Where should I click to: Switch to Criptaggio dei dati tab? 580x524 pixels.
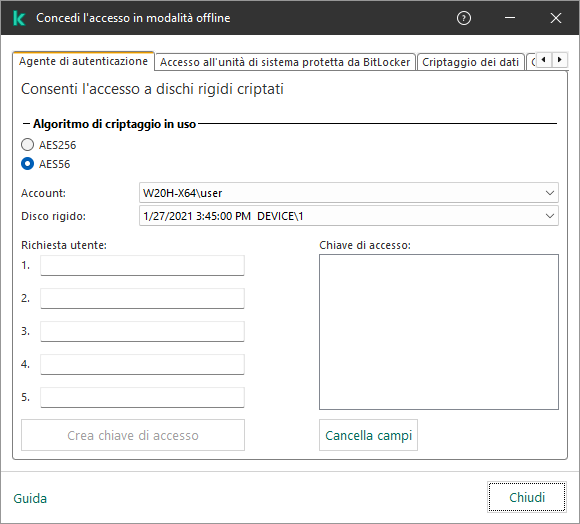coord(470,62)
